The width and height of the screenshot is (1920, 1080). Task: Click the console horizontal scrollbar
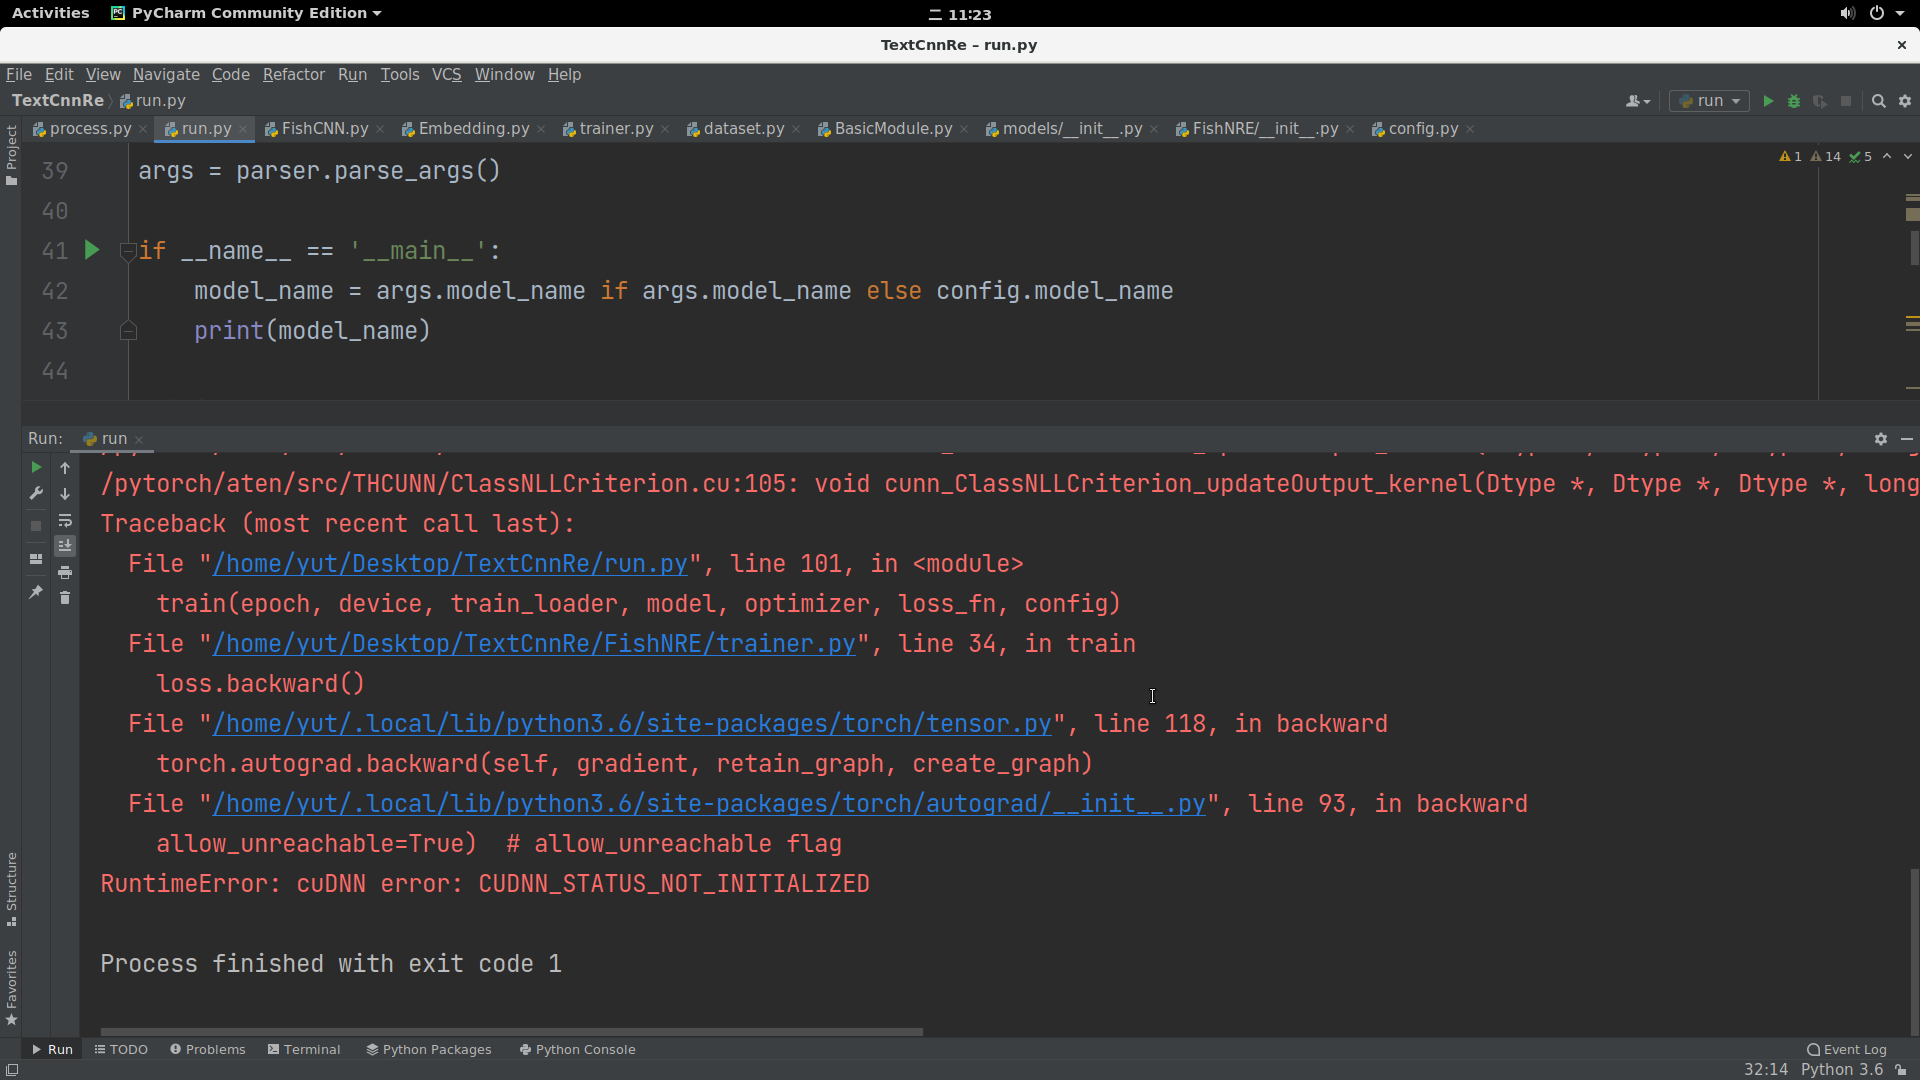[511, 1031]
